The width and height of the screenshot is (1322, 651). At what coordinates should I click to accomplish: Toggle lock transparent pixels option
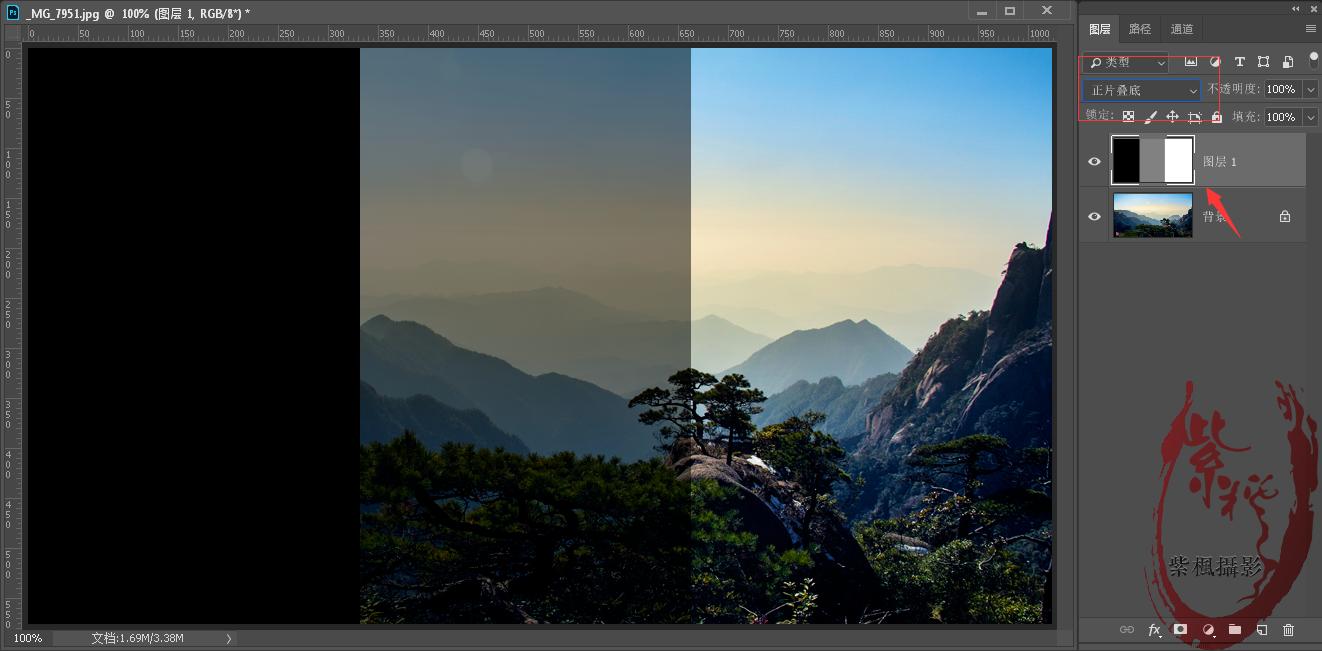click(1129, 117)
